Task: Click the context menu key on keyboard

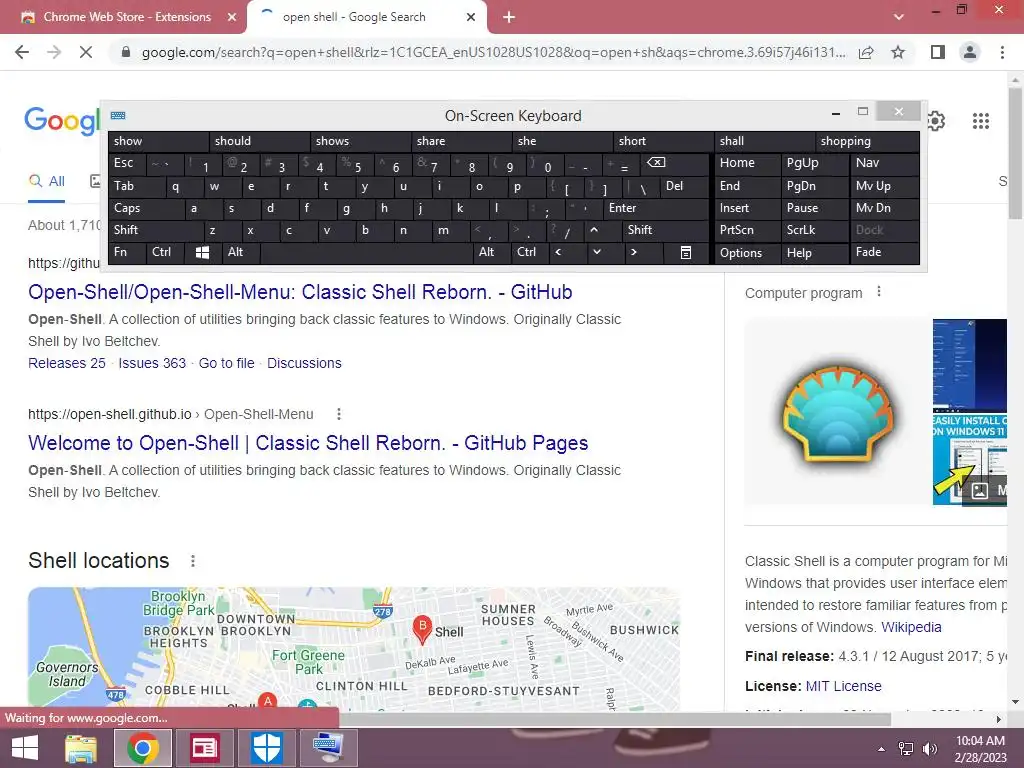Action: click(x=686, y=252)
